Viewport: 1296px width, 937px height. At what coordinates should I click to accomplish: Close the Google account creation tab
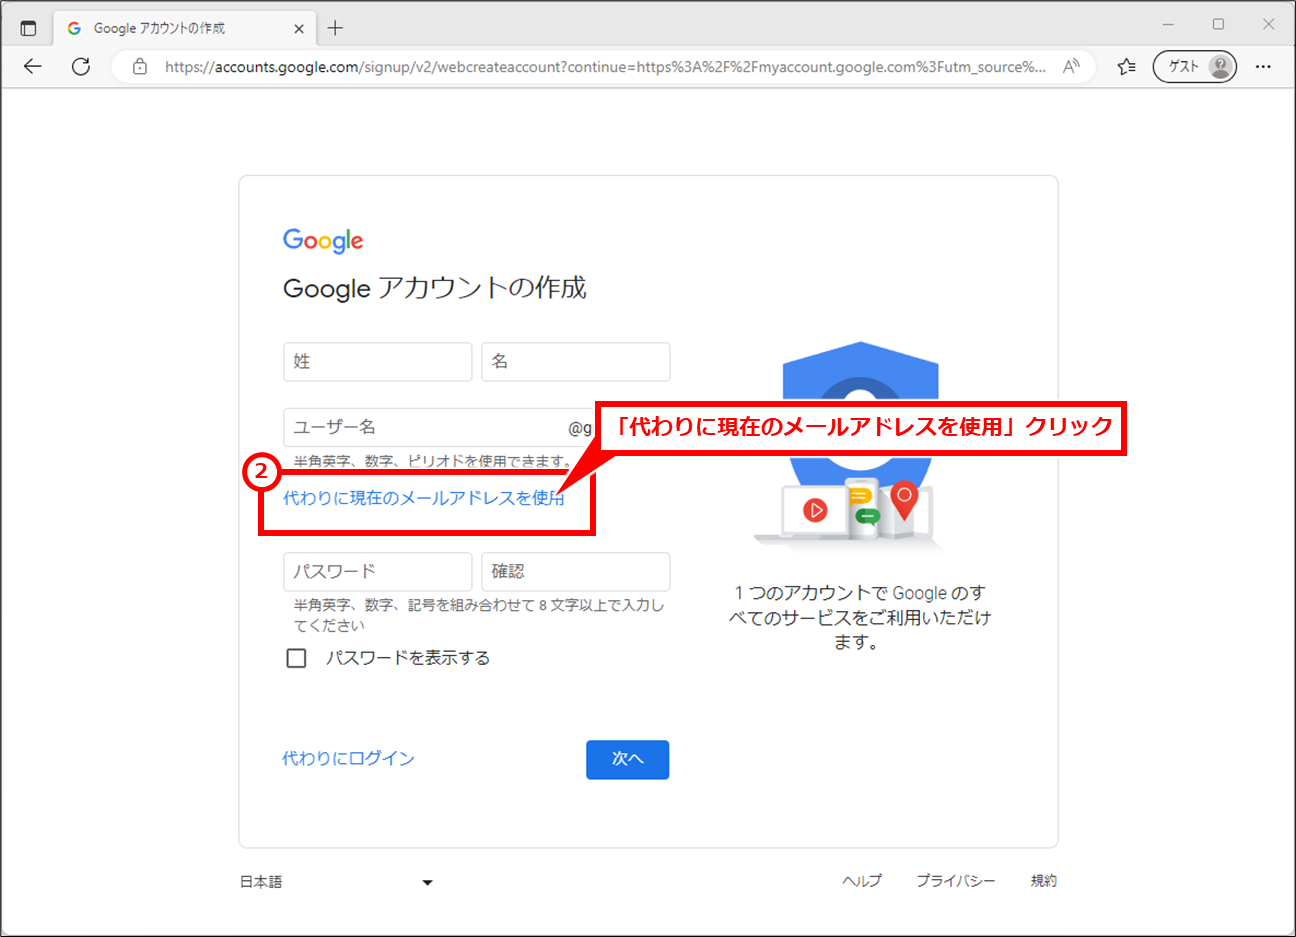(299, 29)
